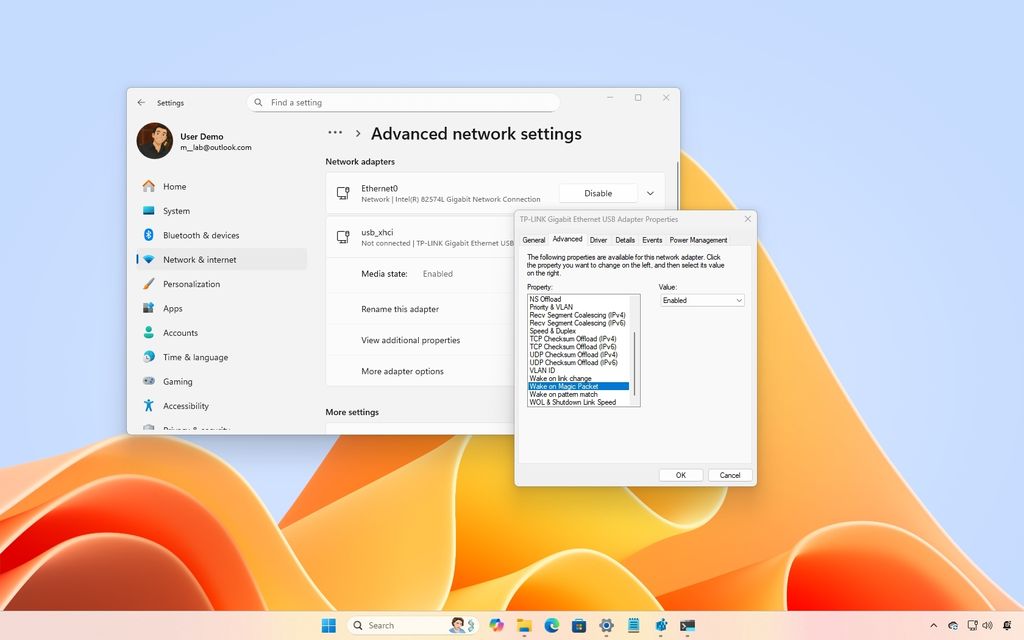Select the Gaming sidebar icon
The width and height of the screenshot is (1024, 640).
click(x=150, y=381)
